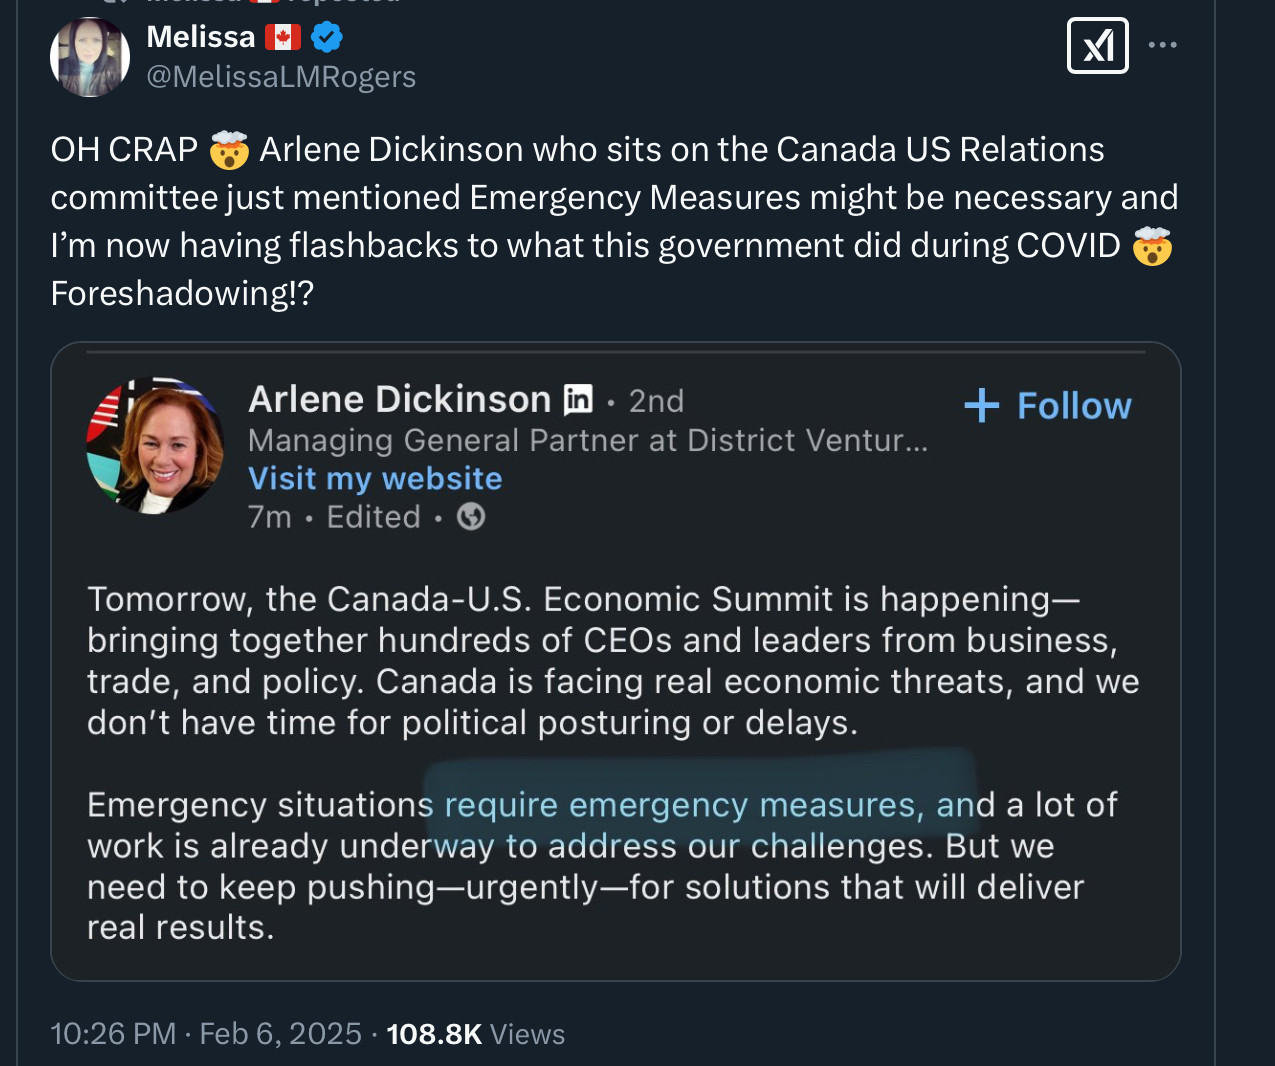Open Grok xAI icon on the post
Viewport: 1275px width, 1066px height.
pos(1097,46)
